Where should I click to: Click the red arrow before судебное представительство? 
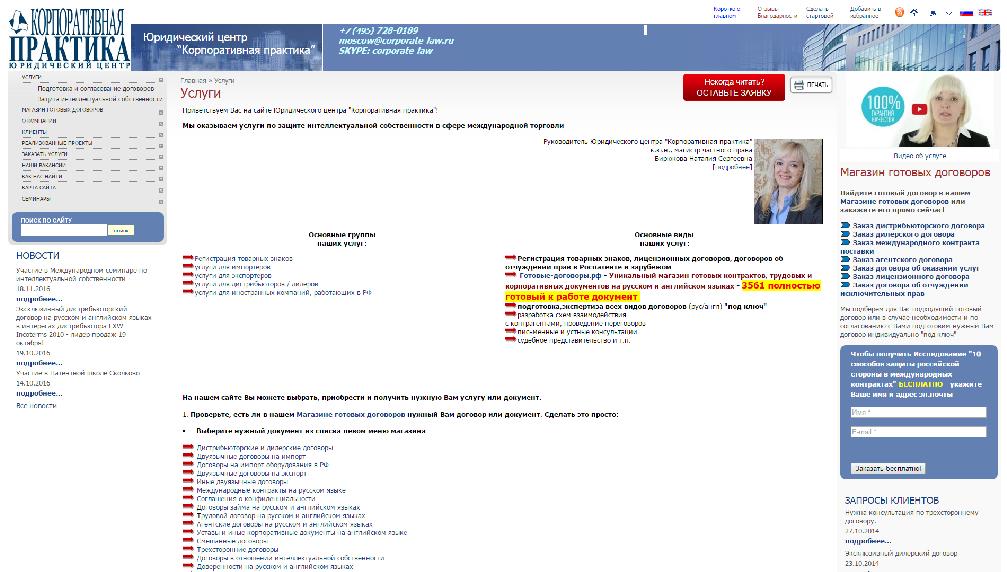[511, 340]
